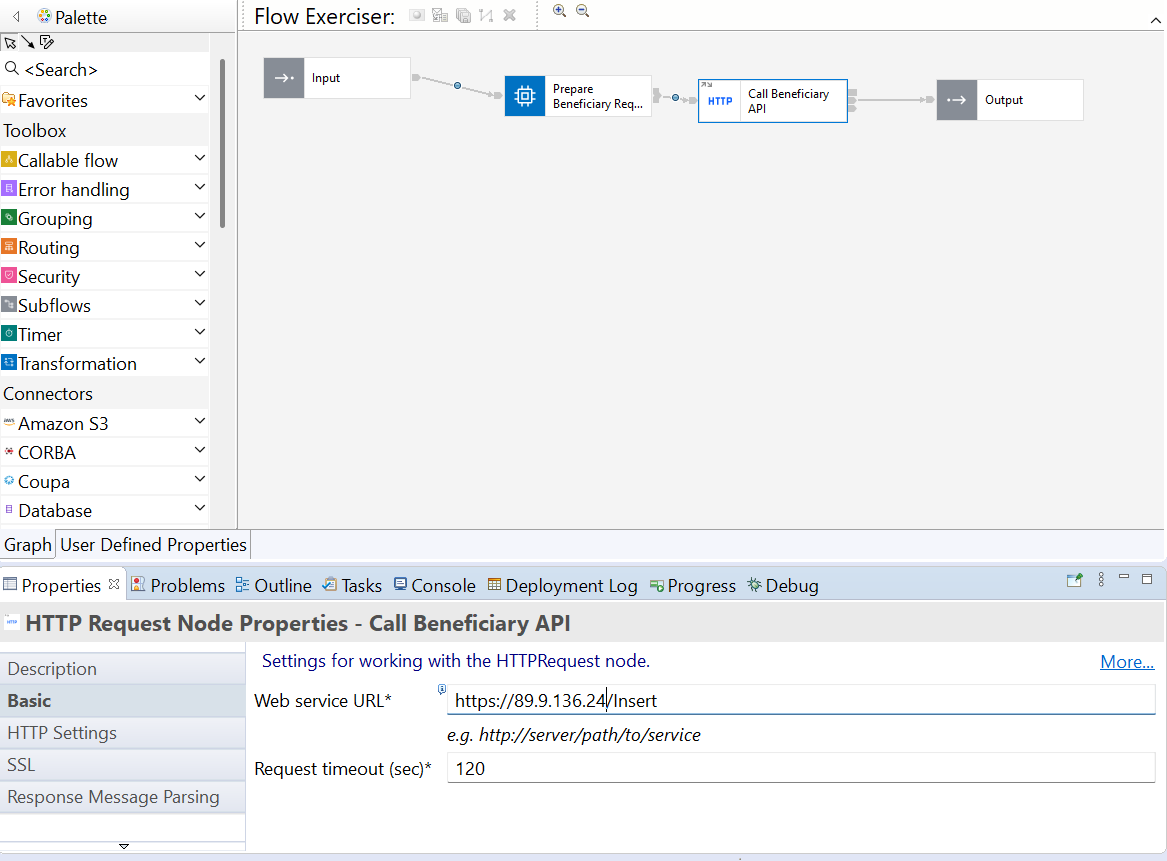This screenshot has width=1167, height=861.
Task: Select the Connection tool in the palette
Action: click(30, 42)
